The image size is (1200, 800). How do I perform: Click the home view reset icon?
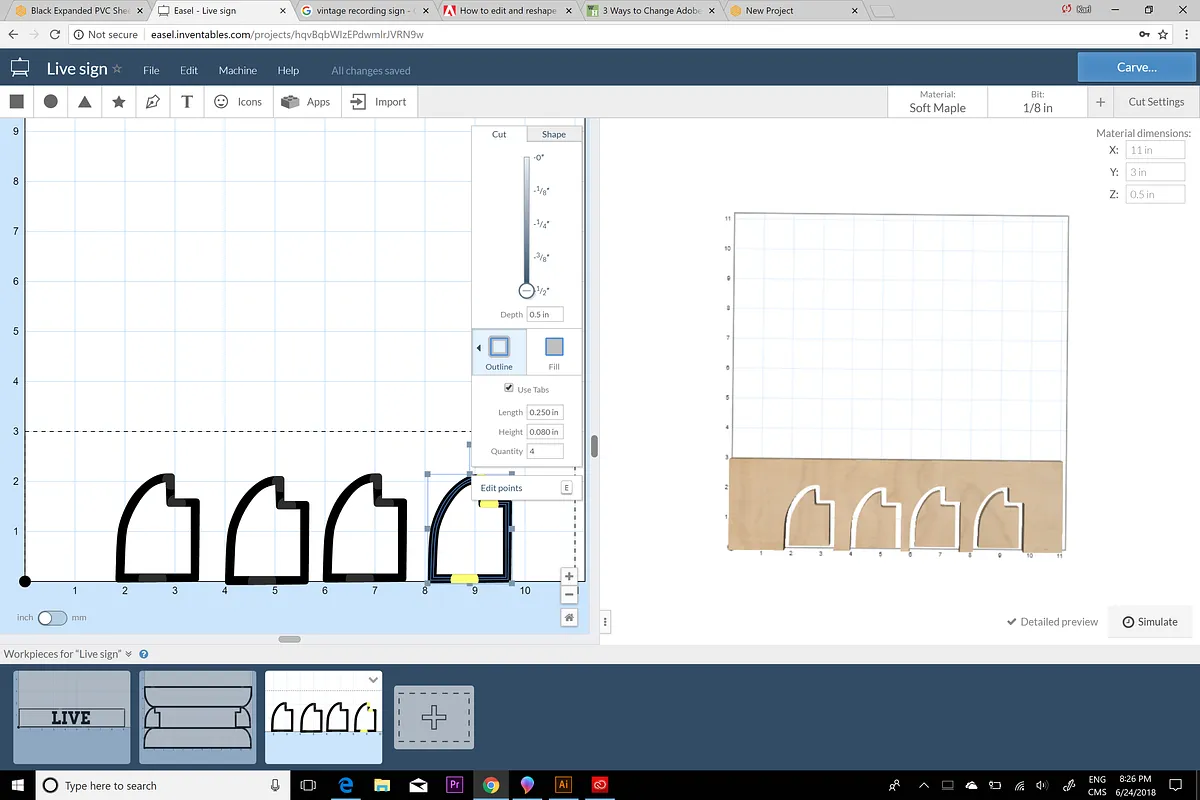coord(569,618)
